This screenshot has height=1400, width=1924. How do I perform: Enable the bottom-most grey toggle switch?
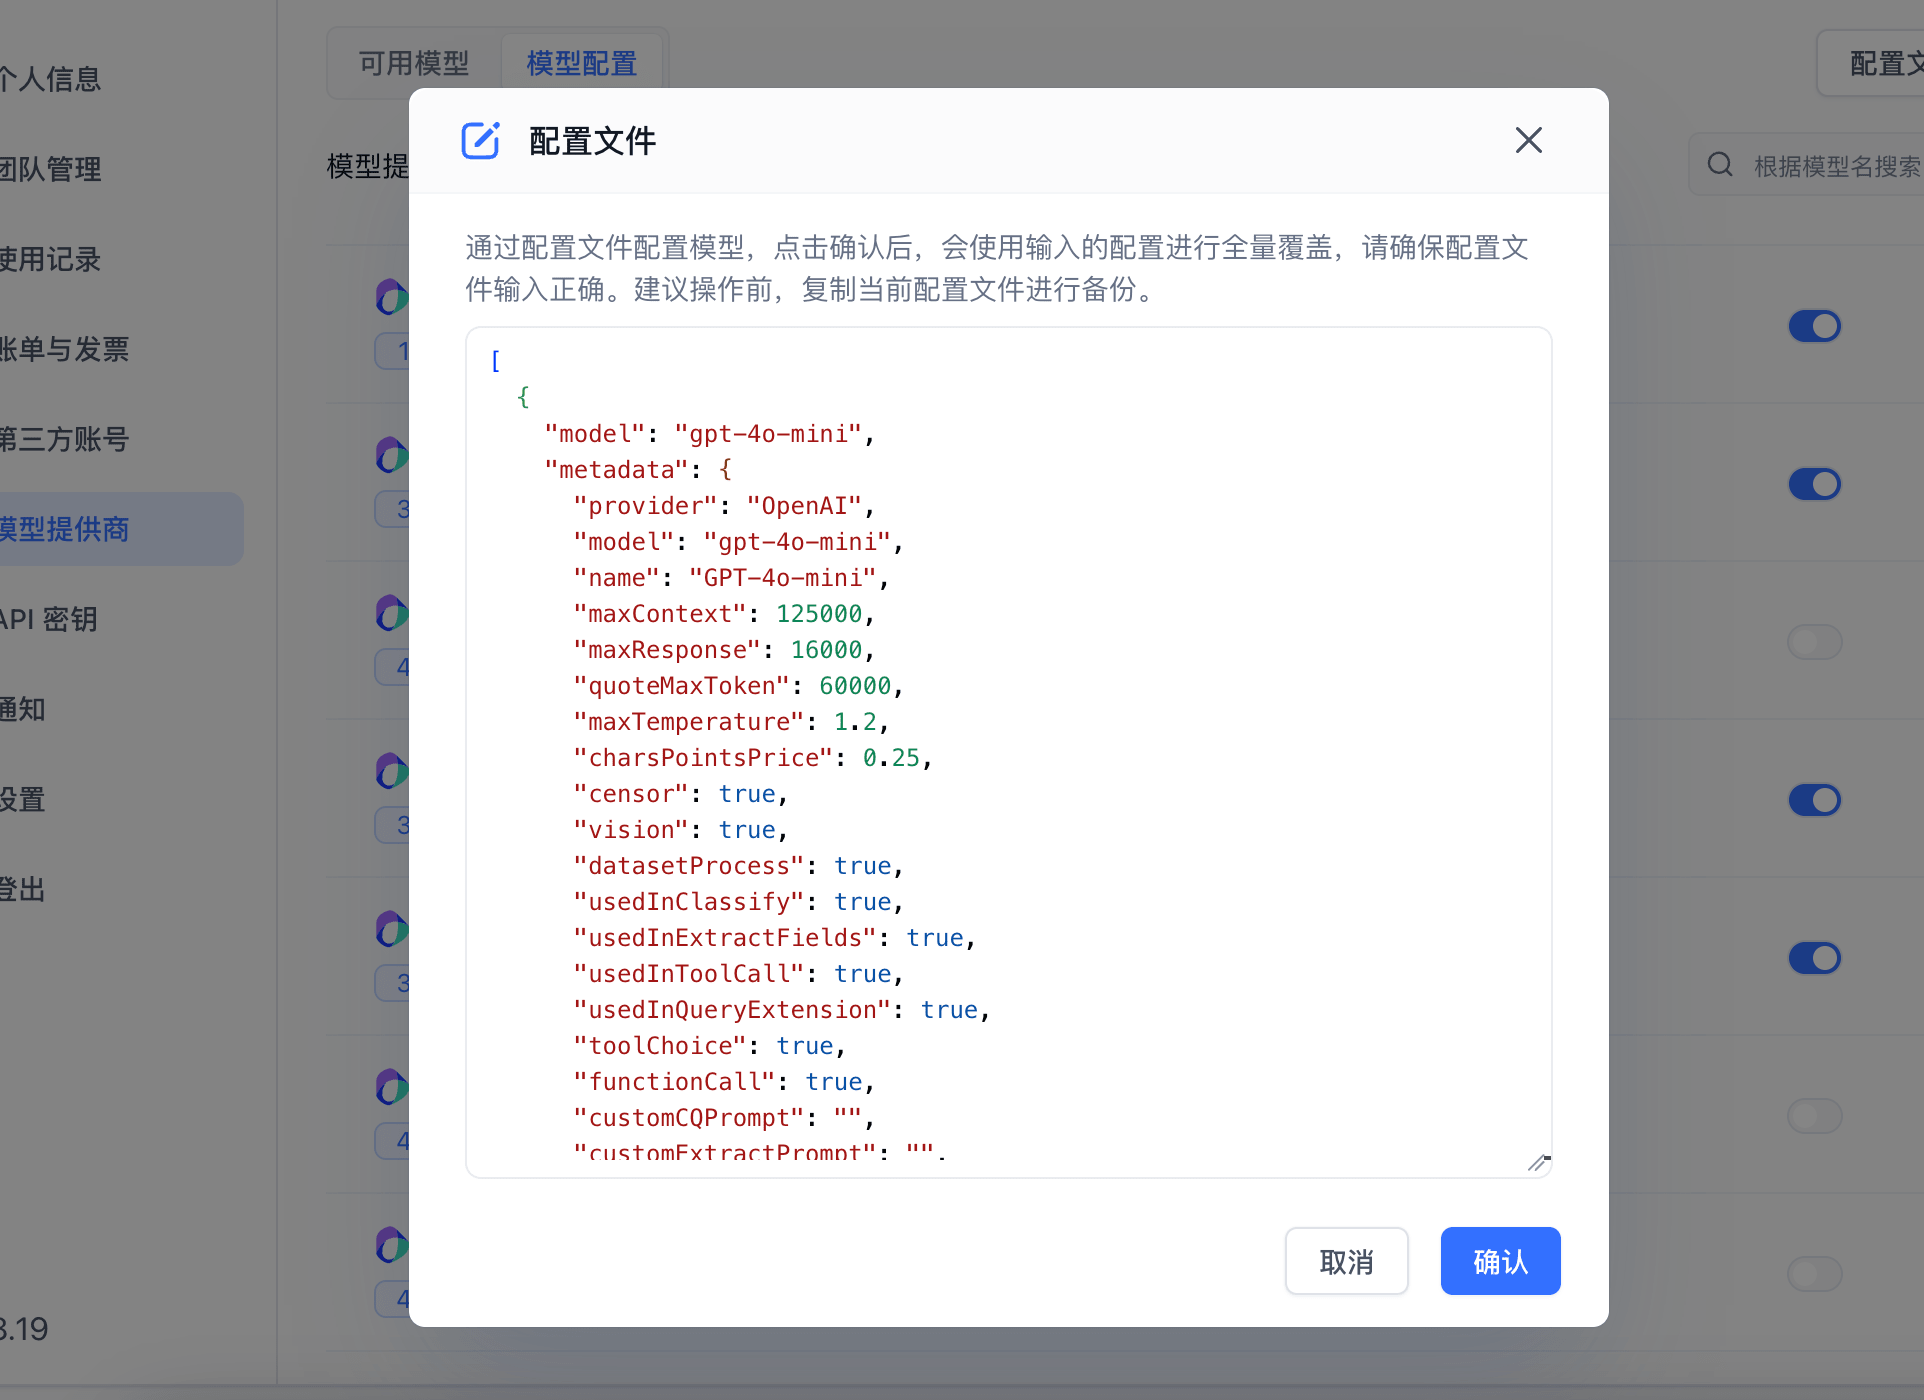click(1814, 1274)
